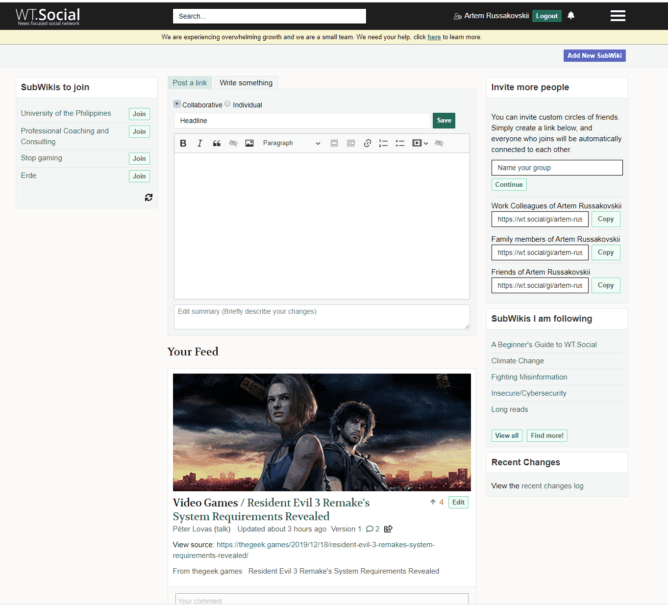Image resolution: width=668 pixels, height=606 pixels.
Task: Switch to the Write something tab
Action: (x=246, y=83)
